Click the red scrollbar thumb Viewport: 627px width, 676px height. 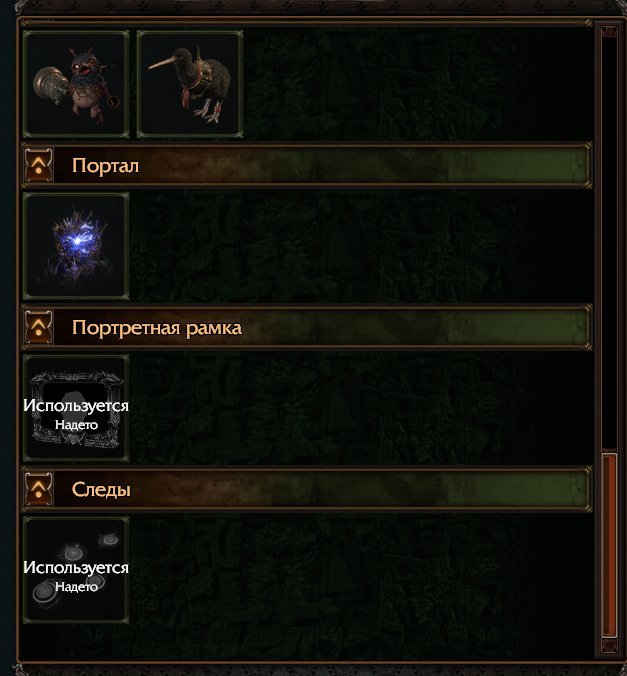pyautogui.click(x=609, y=545)
